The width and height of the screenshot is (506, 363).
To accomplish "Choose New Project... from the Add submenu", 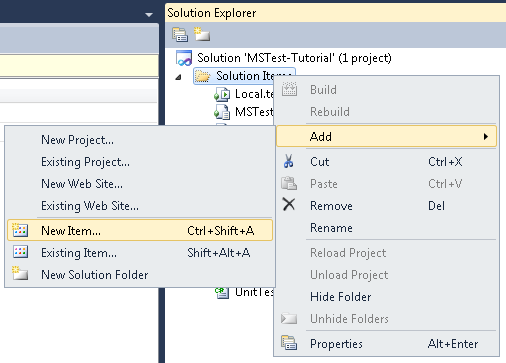I will tap(140, 140).
